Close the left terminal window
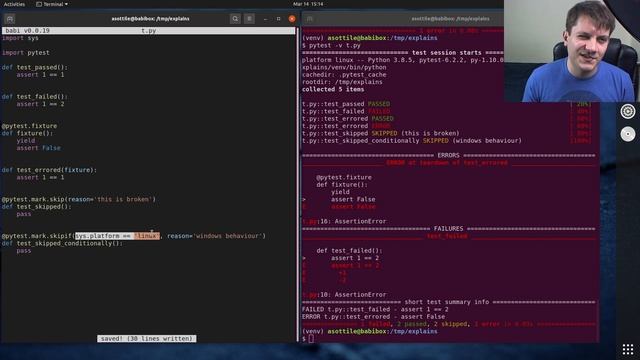The height and width of the screenshot is (360, 640). point(292,19)
